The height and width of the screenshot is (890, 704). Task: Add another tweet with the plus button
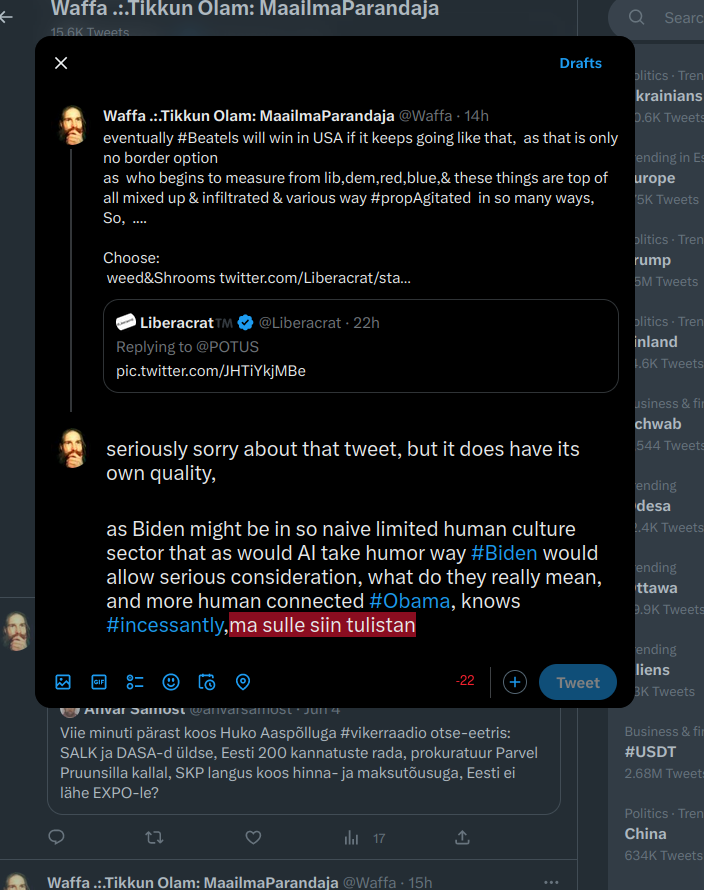[515, 682]
